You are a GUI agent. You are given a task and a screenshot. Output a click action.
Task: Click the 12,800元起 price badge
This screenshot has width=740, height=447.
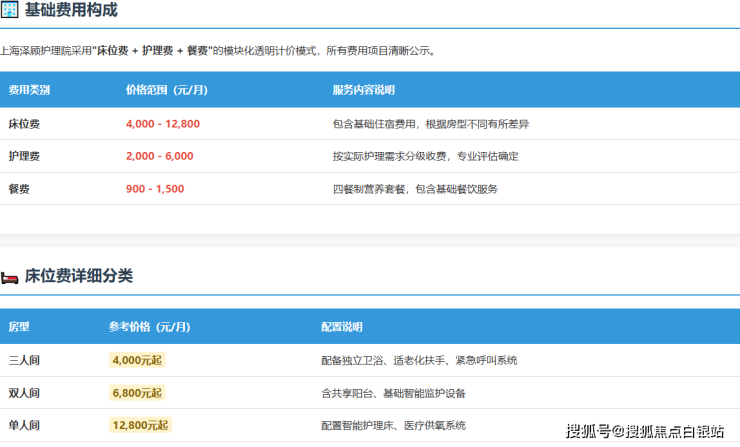(139, 425)
